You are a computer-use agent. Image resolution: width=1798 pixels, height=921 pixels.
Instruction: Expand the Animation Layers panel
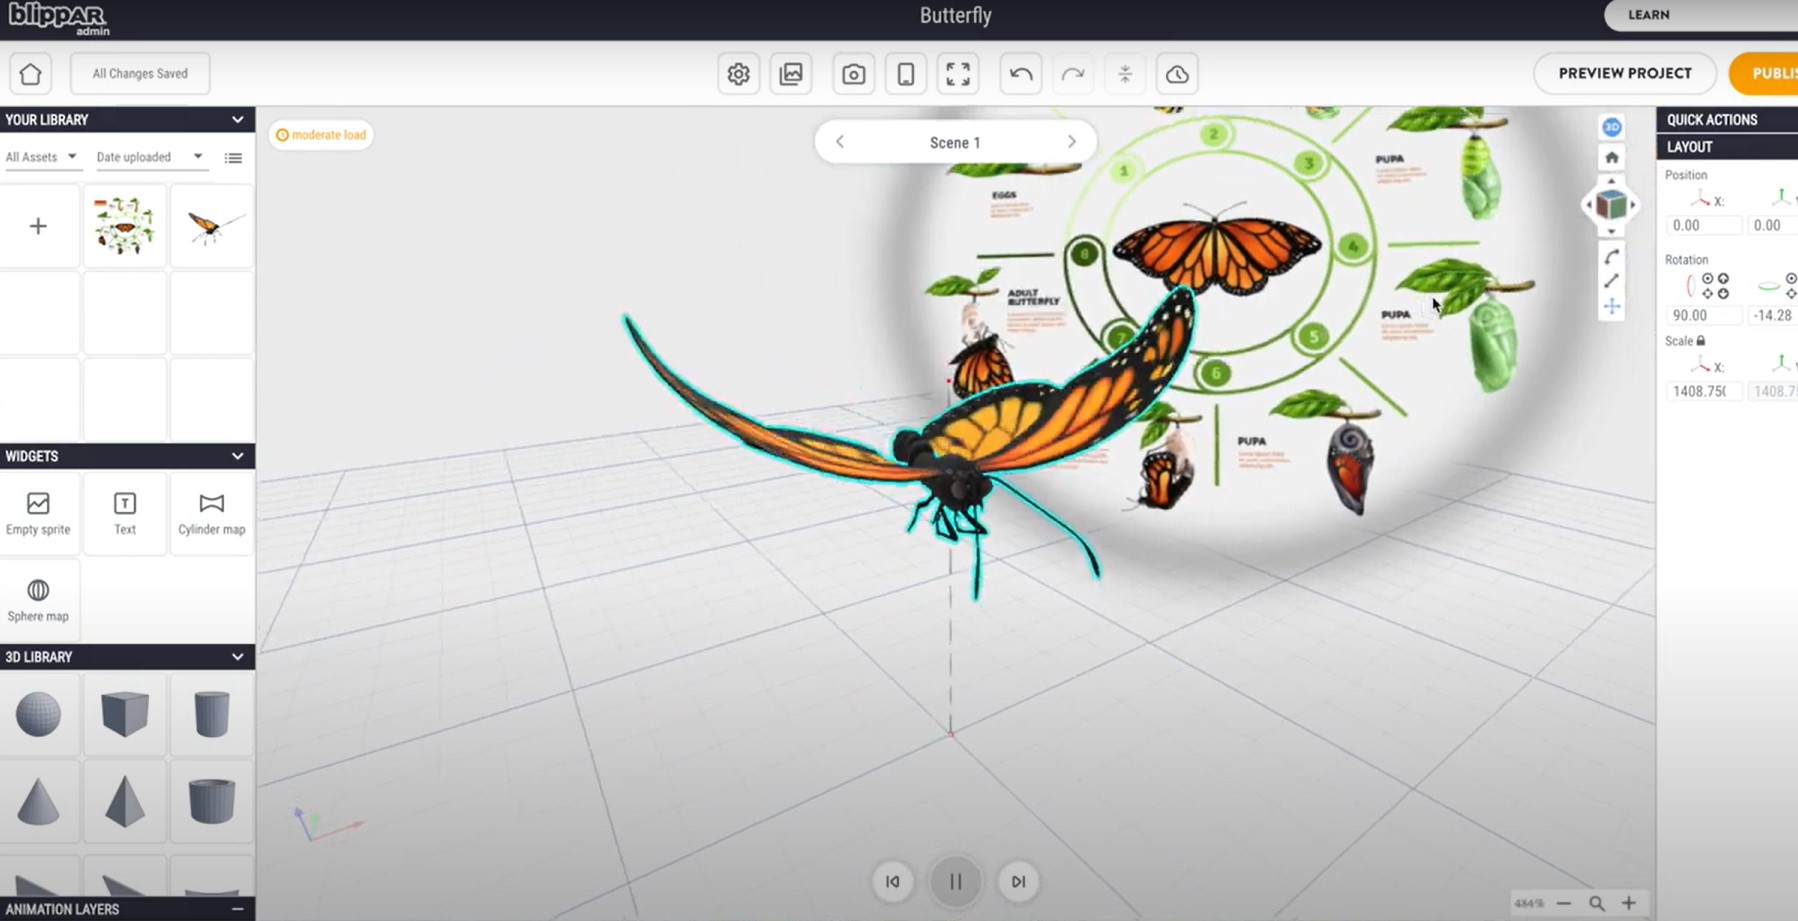point(237,909)
